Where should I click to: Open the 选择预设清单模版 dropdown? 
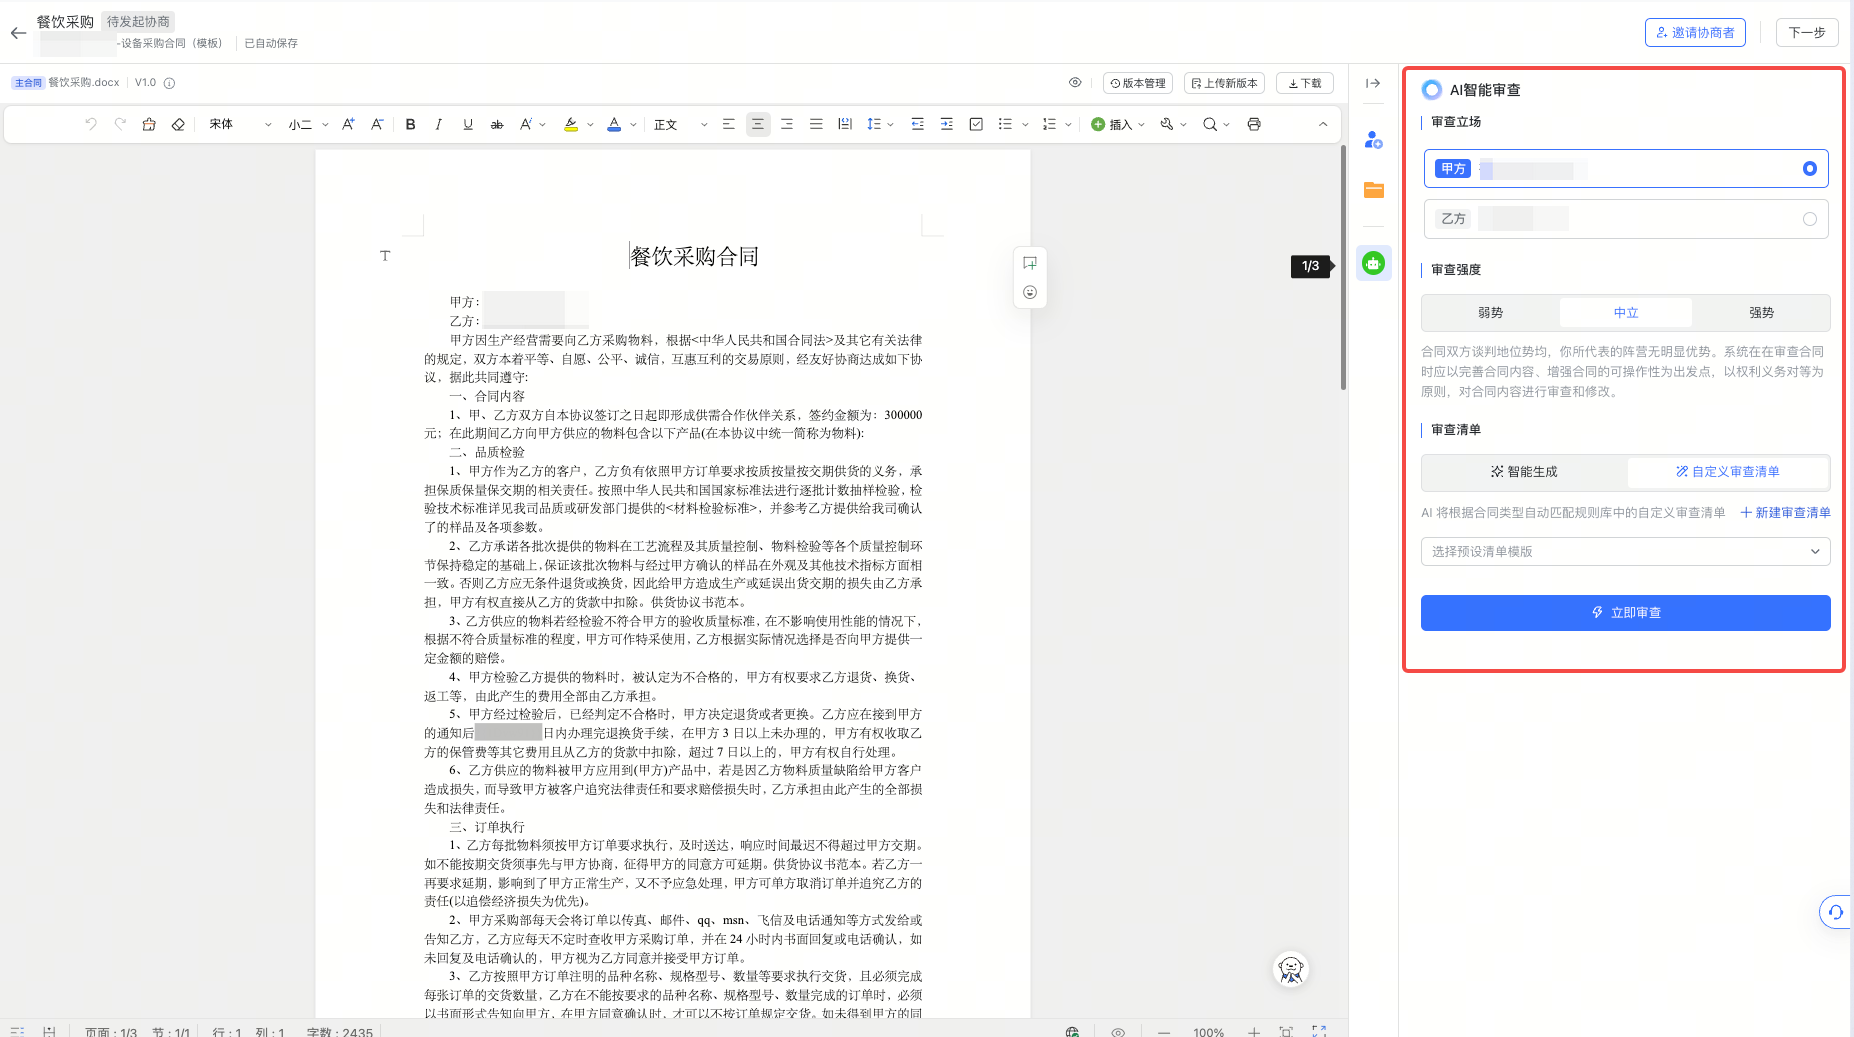1624,551
